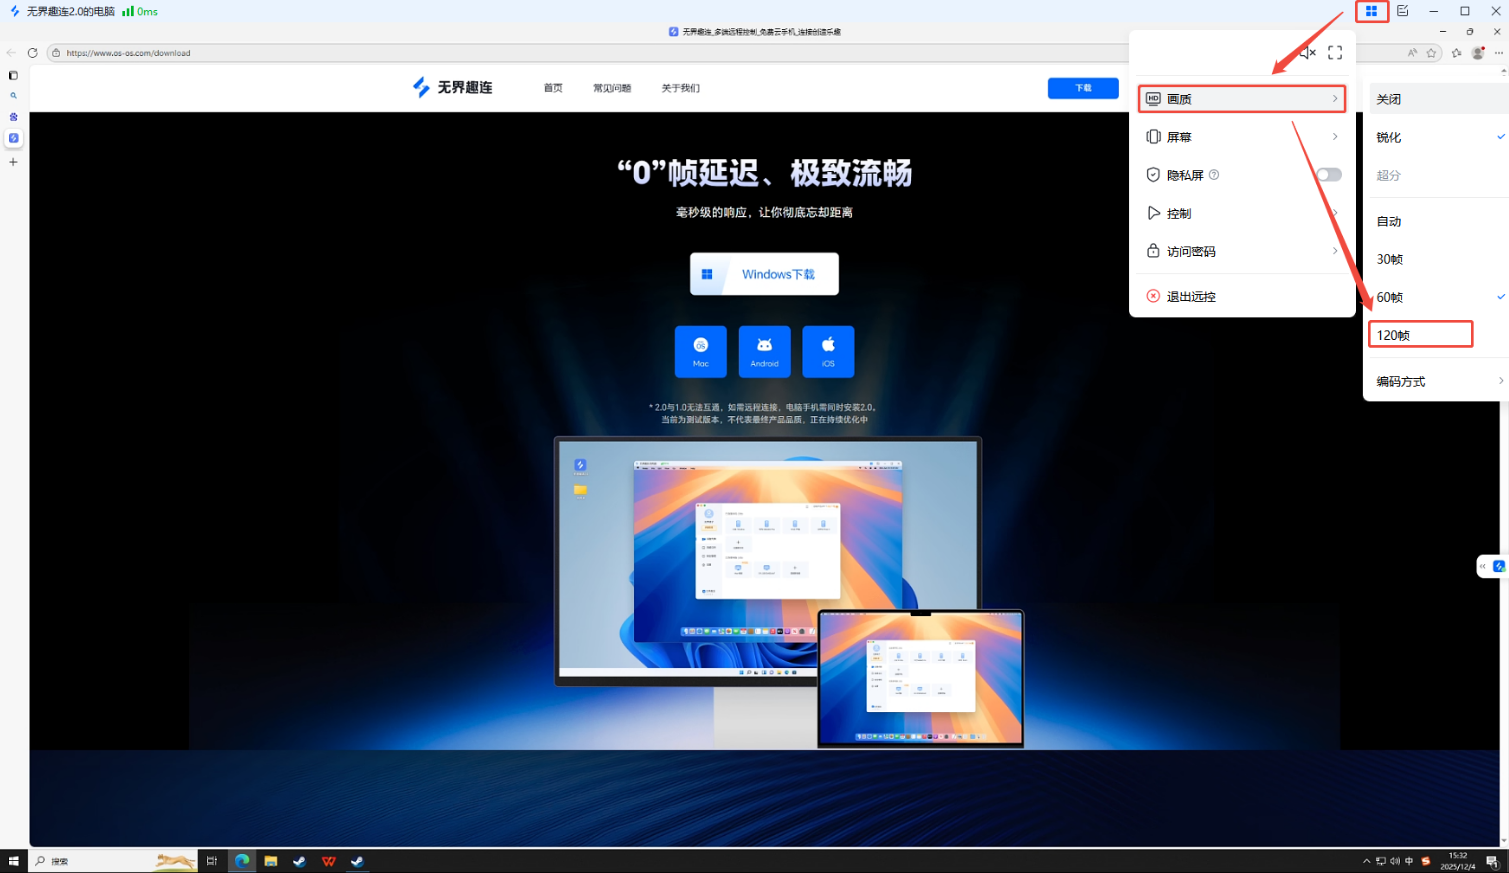This screenshot has height=873, width=1509.
Task: Expand the 屏幕 screen submenu
Action: [x=1241, y=137]
